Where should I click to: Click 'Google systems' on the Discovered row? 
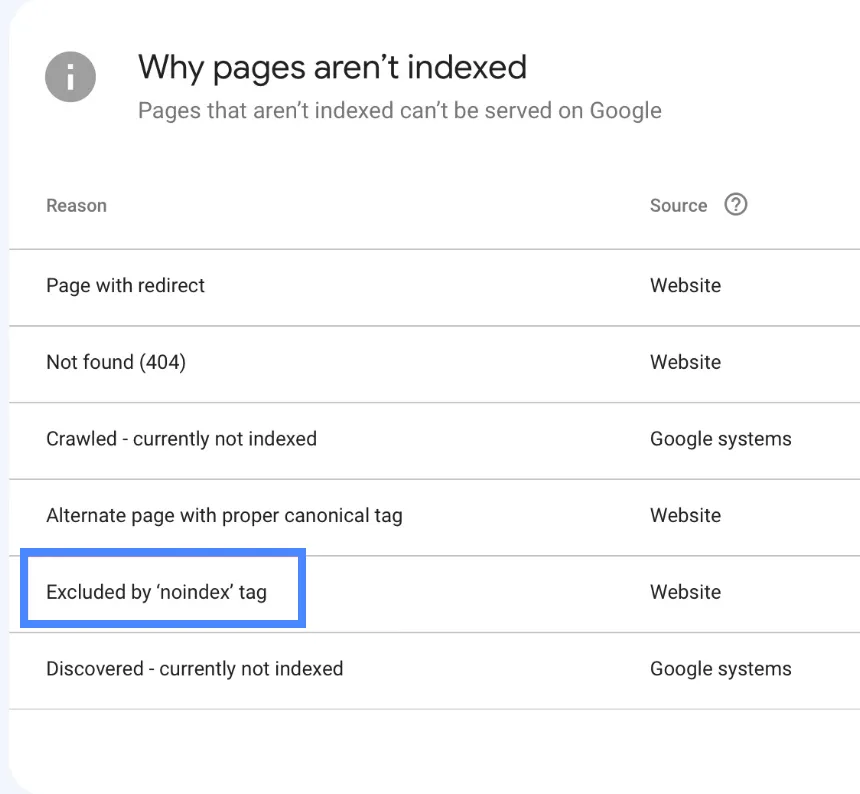click(721, 669)
